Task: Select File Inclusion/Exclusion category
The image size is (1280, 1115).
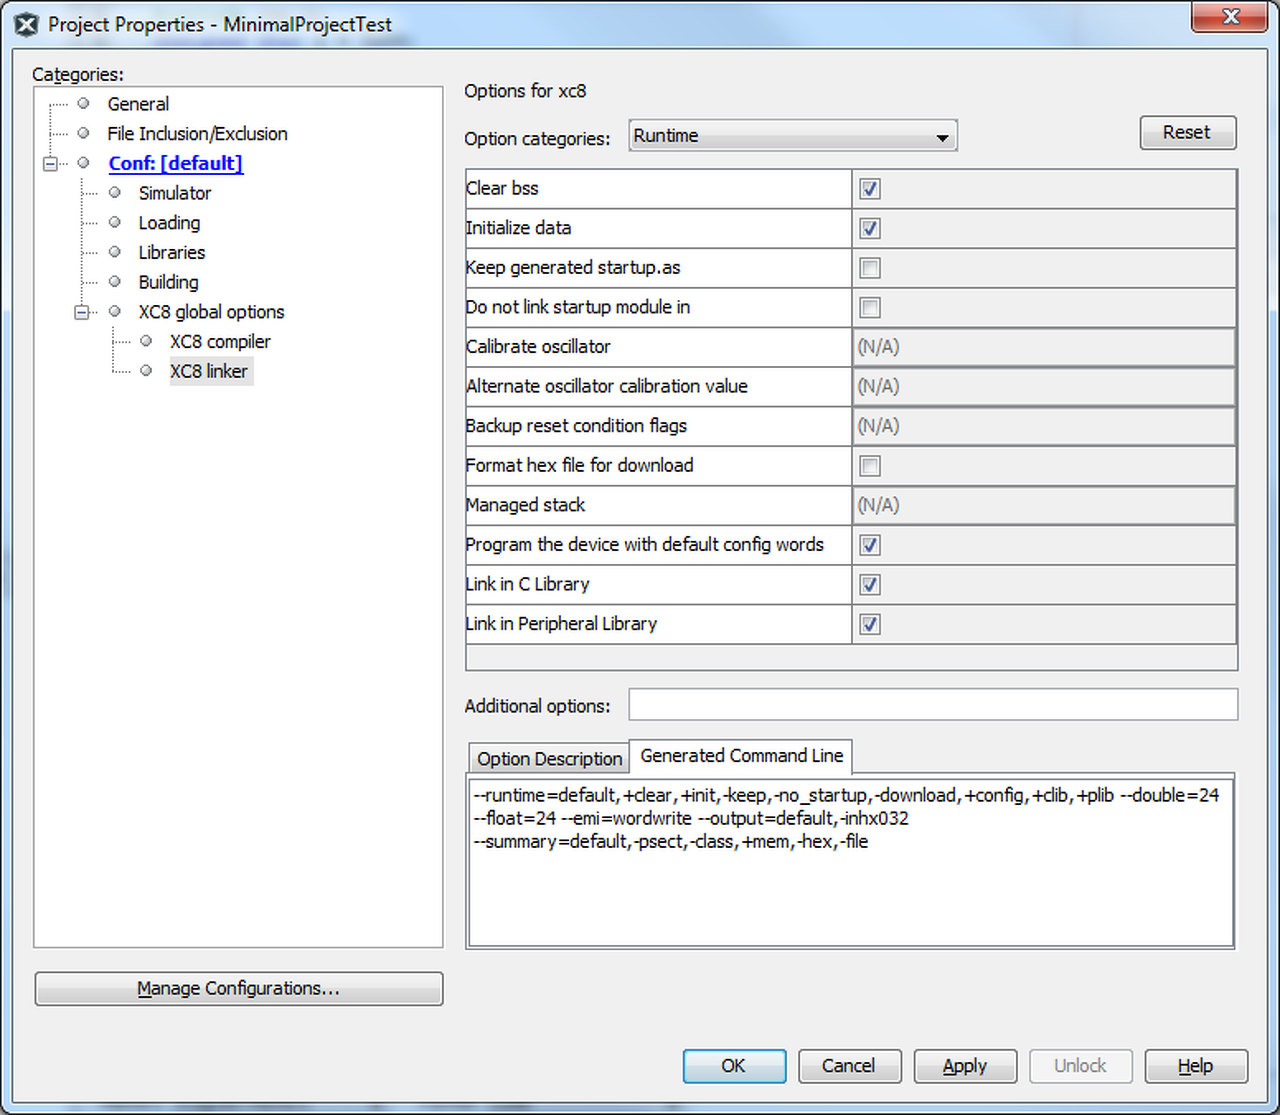Action: point(197,134)
